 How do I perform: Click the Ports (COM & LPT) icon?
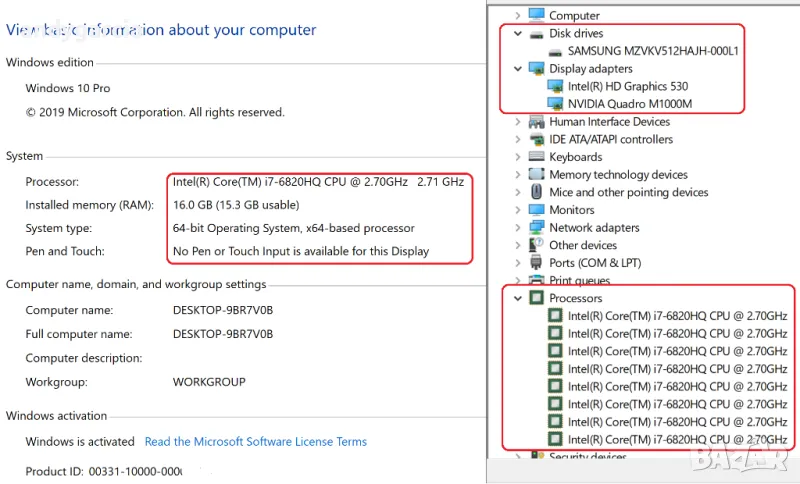point(536,263)
